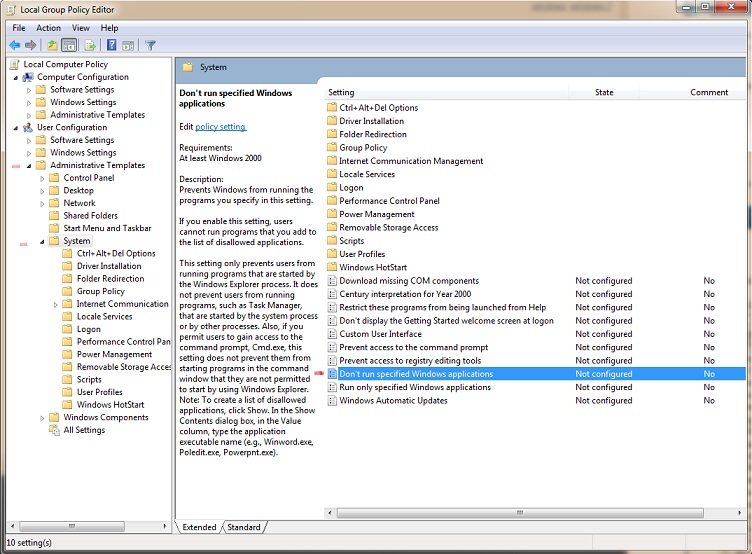
Task: Expand Windows Settings under User Configuration
Action: [x=29, y=153]
